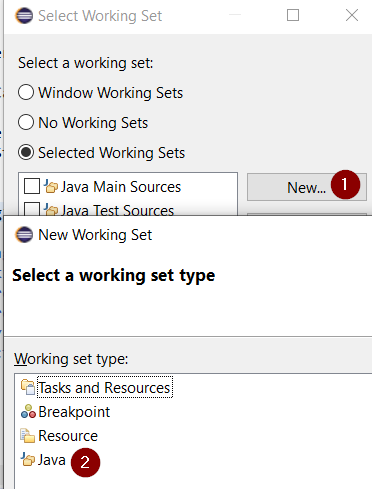372x489 pixels.
Task: Tick the Java Test Sources checkbox
Action: point(32,209)
